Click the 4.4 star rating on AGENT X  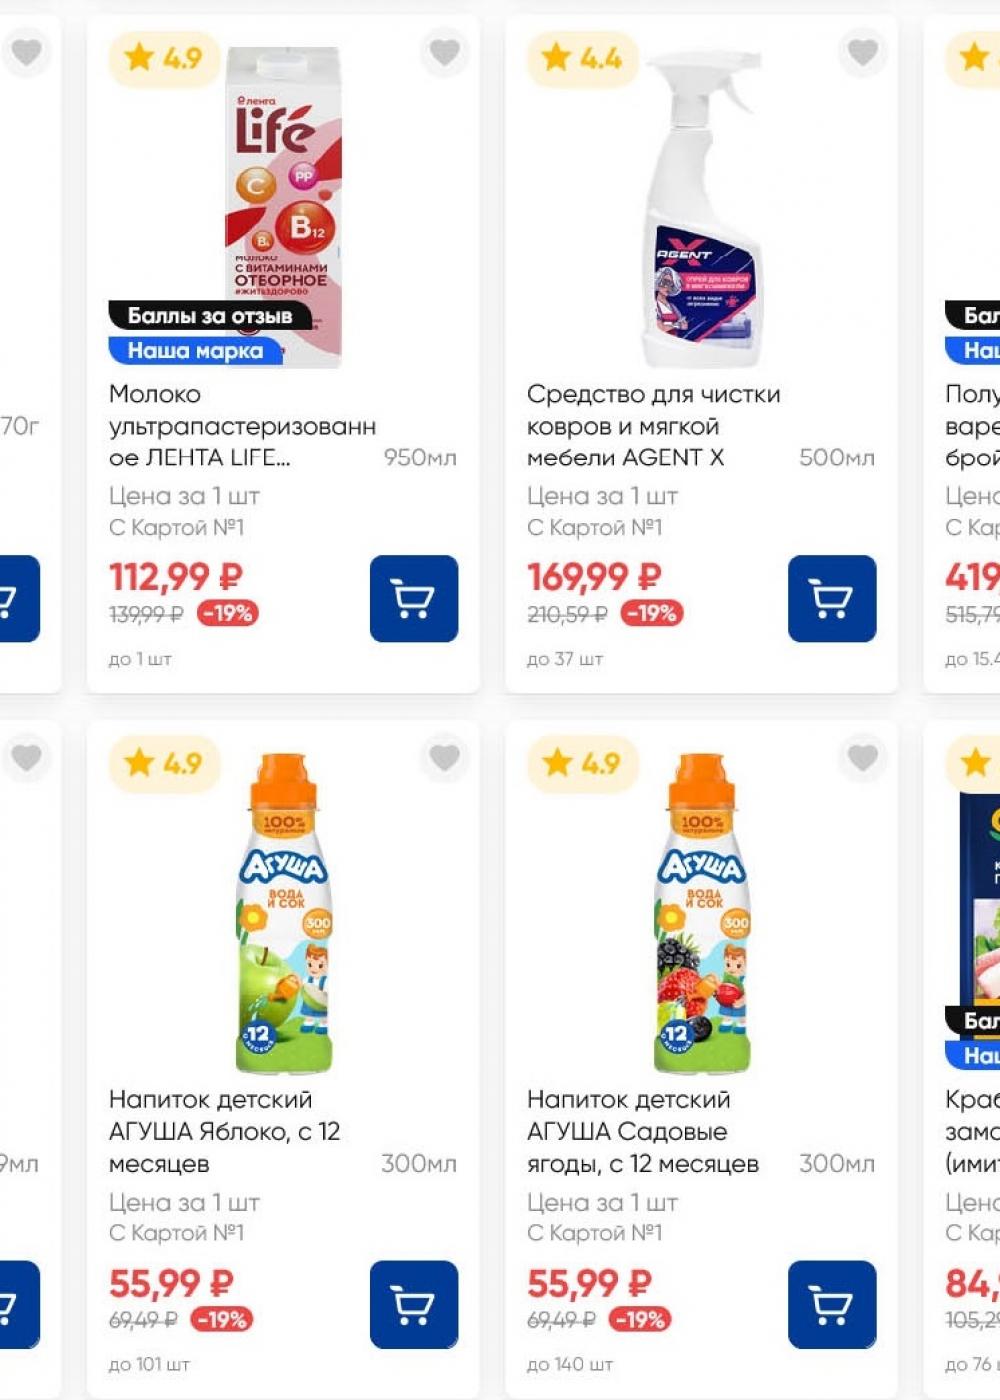click(582, 58)
